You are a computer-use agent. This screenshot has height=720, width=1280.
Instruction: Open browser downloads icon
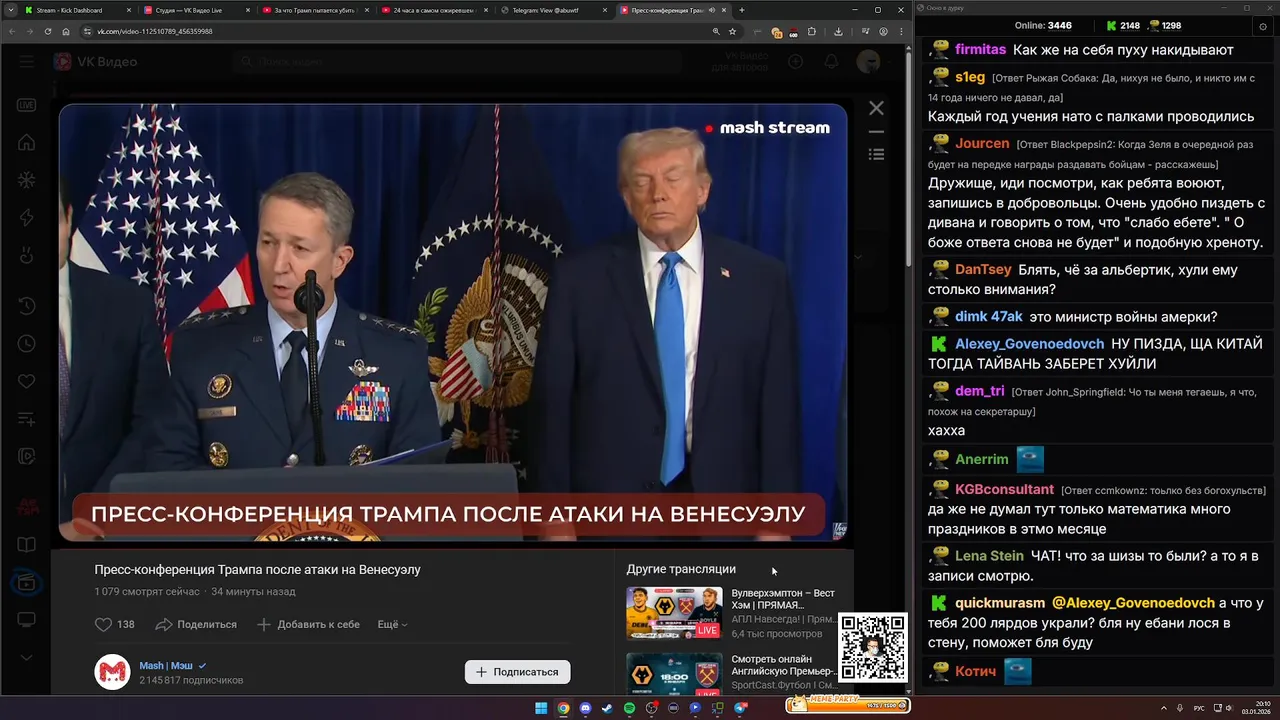click(838, 31)
